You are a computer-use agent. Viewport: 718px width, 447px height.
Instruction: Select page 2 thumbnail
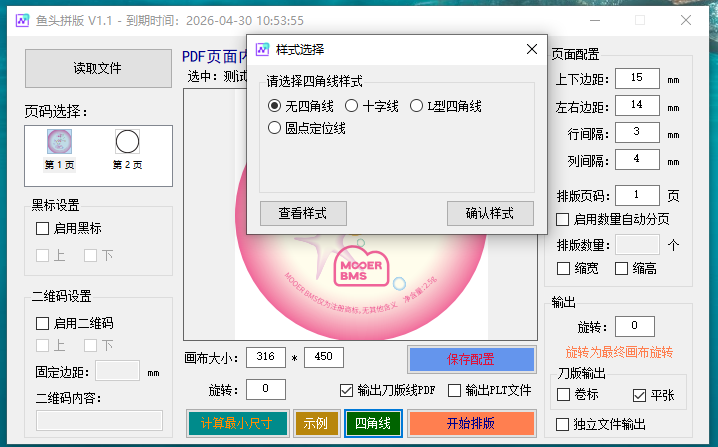[x=126, y=142]
